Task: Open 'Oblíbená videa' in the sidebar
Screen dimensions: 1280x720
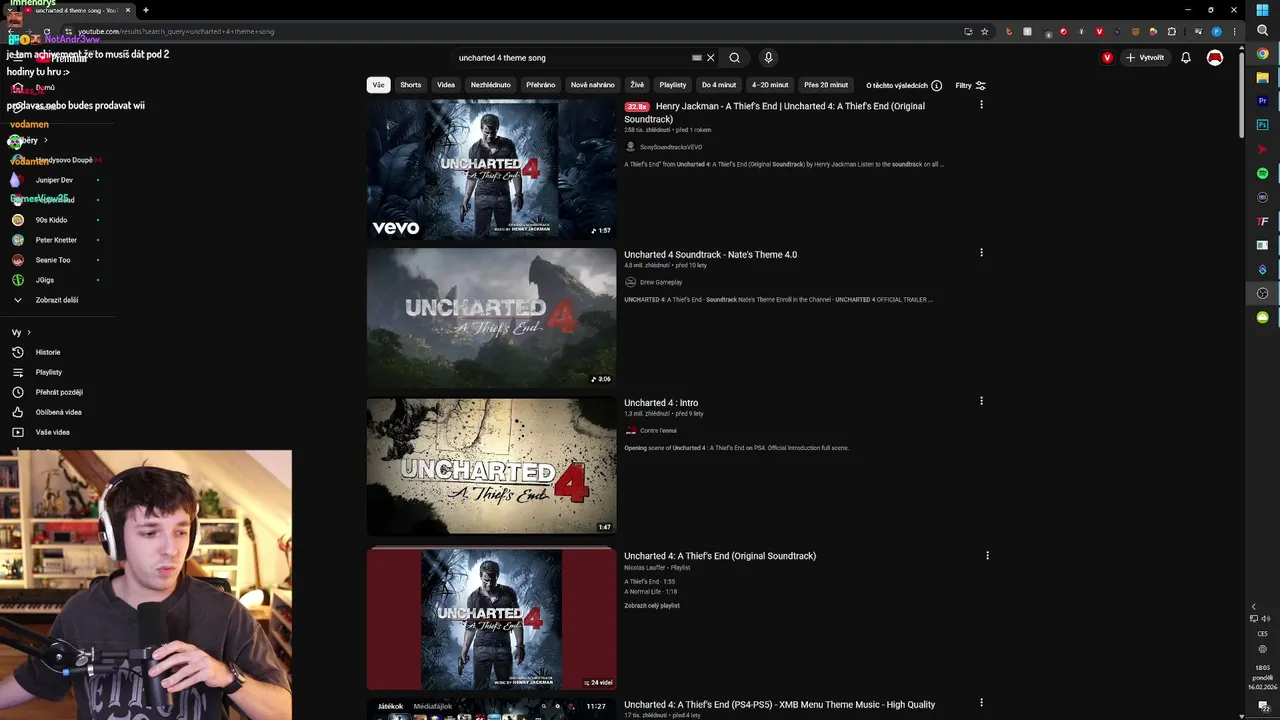Action: click(x=58, y=412)
